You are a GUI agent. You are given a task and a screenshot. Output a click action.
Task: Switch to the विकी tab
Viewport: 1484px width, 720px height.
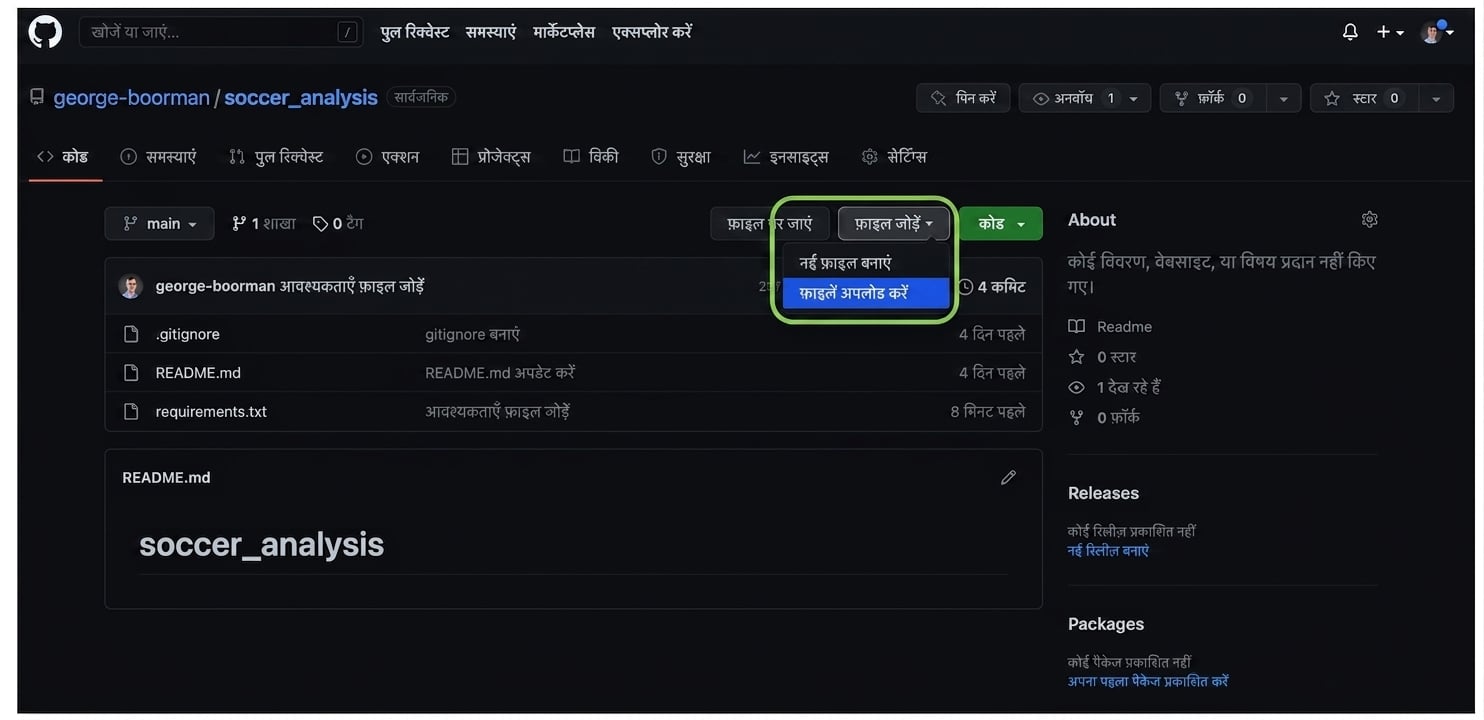click(591, 157)
